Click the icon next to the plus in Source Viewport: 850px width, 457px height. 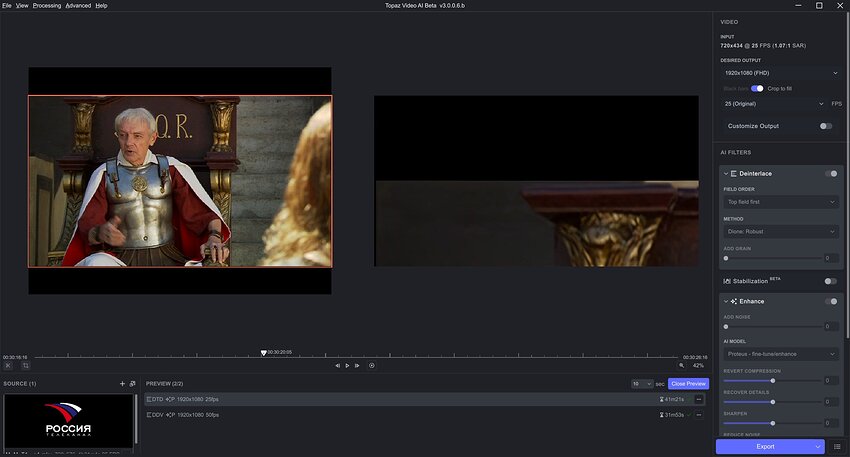tap(132, 384)
